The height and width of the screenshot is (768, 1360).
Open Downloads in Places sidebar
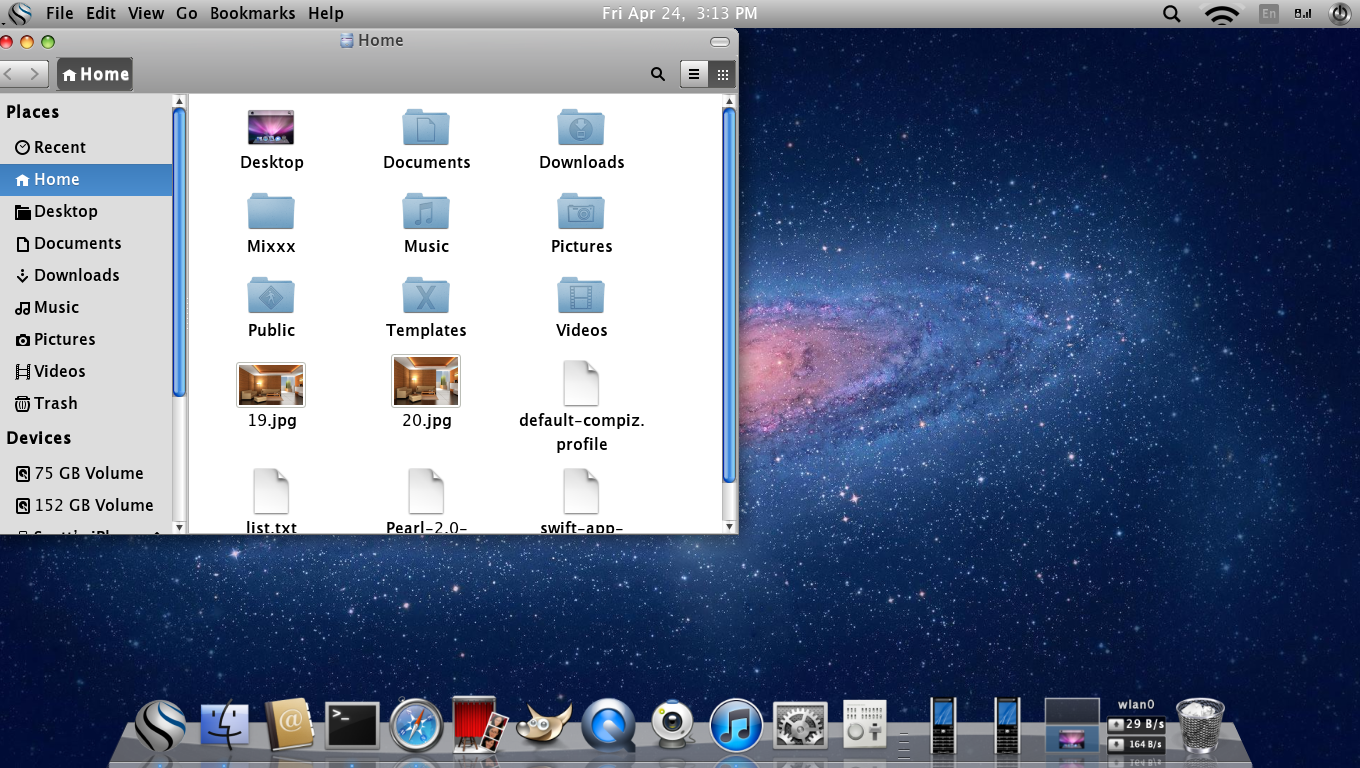coord(86,275)
